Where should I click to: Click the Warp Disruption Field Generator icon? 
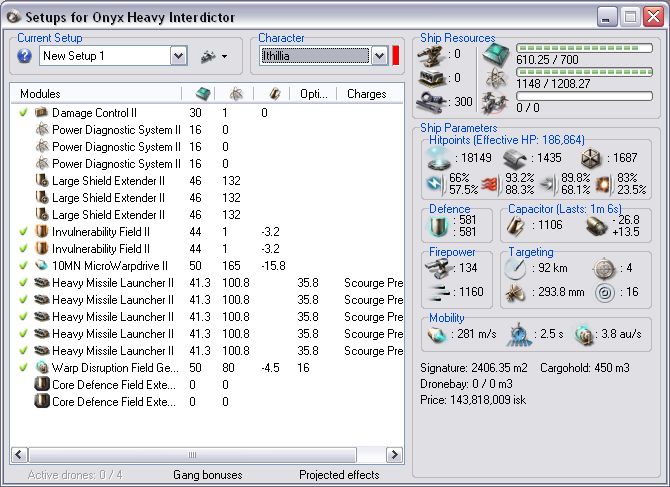click(41, 368)
